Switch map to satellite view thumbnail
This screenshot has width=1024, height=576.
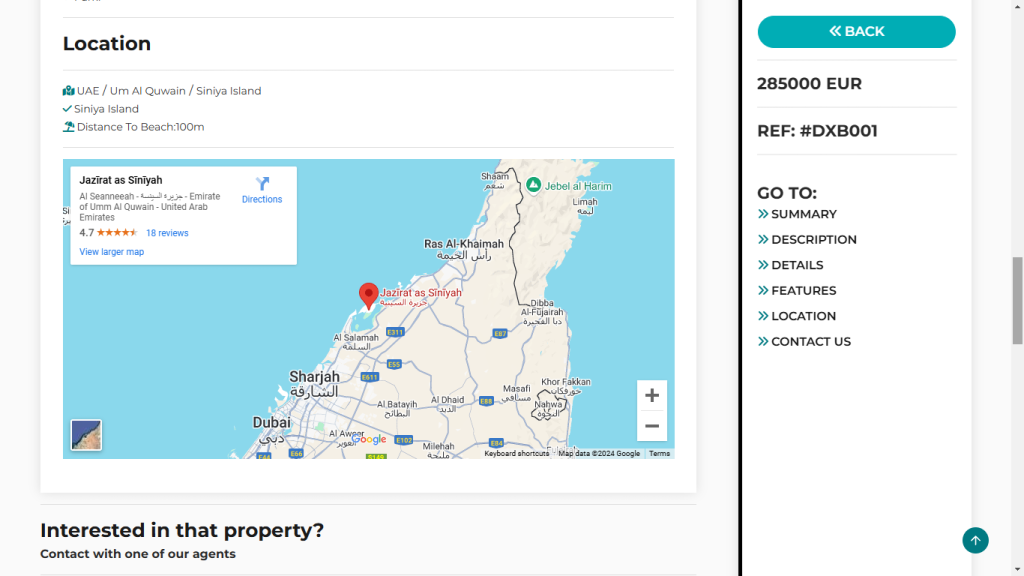click(86, 435)
